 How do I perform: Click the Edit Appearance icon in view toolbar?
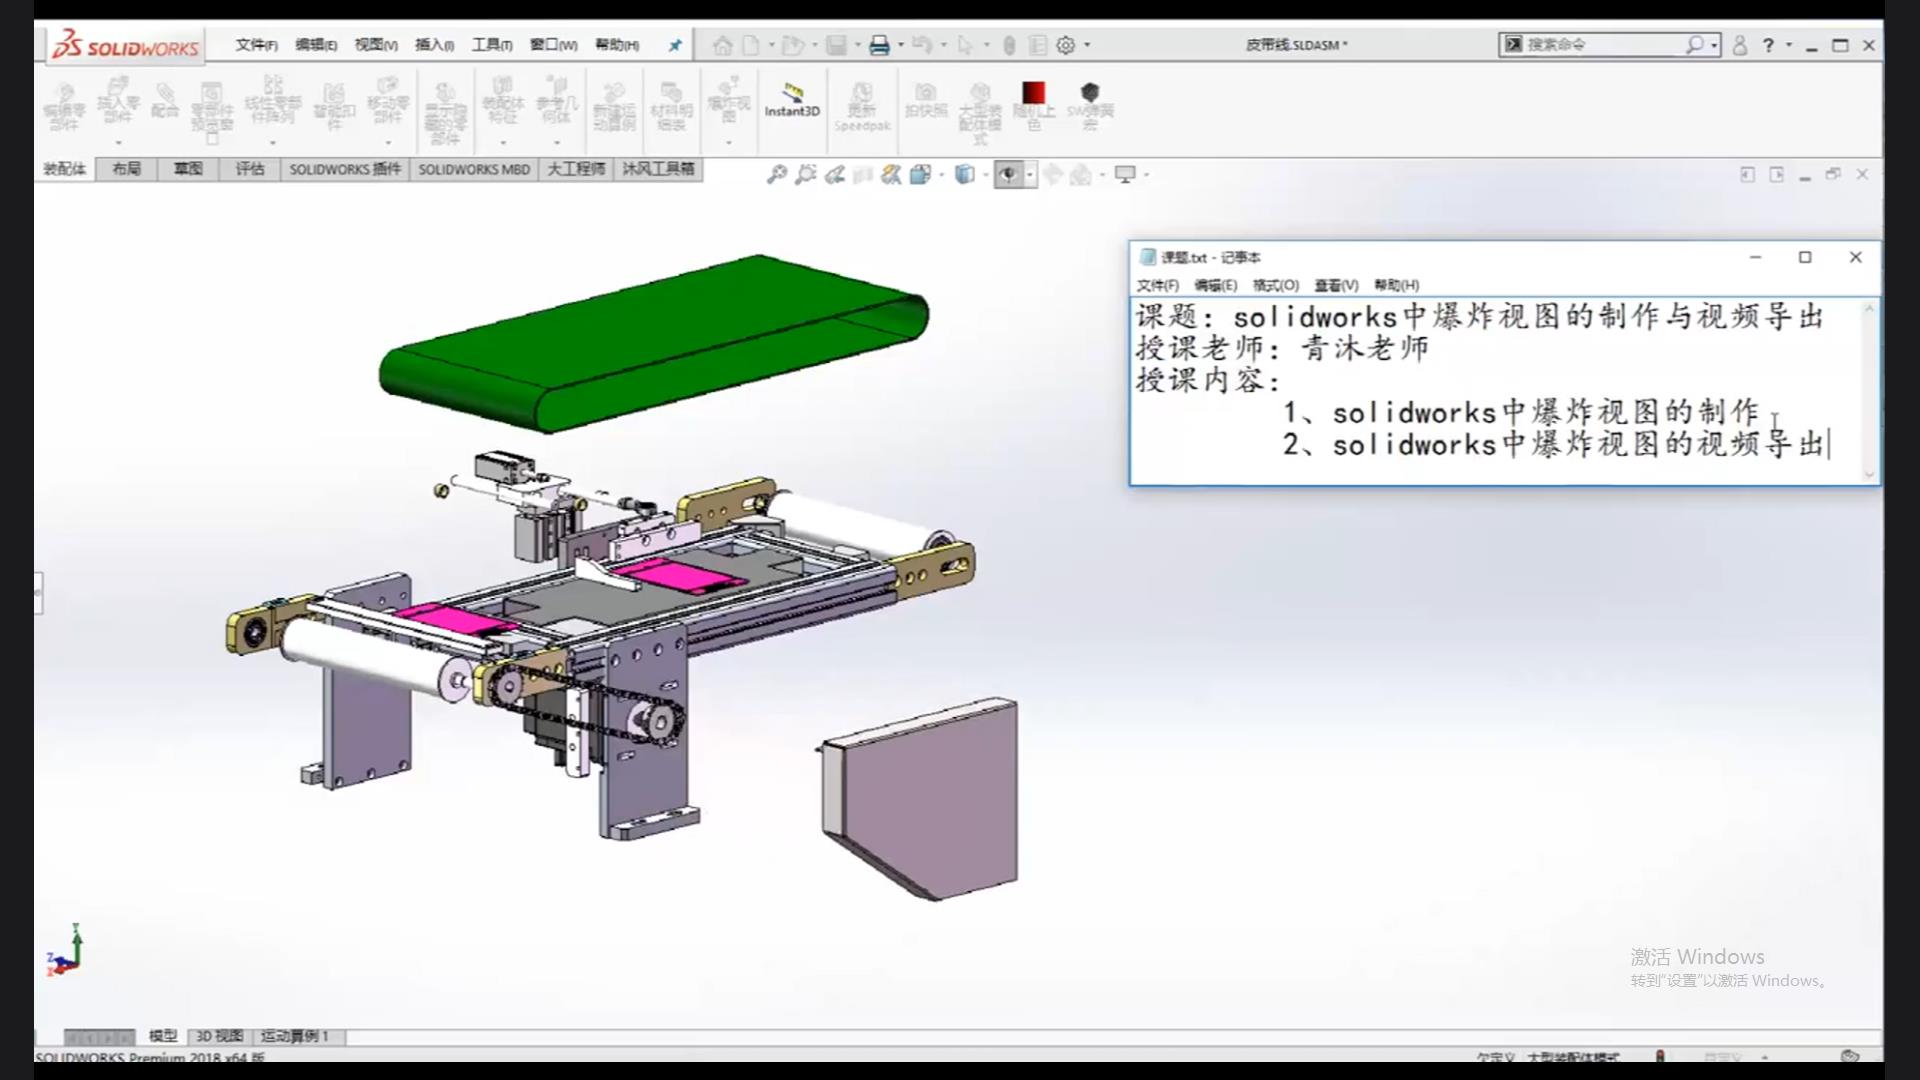tap(1053, 175)
